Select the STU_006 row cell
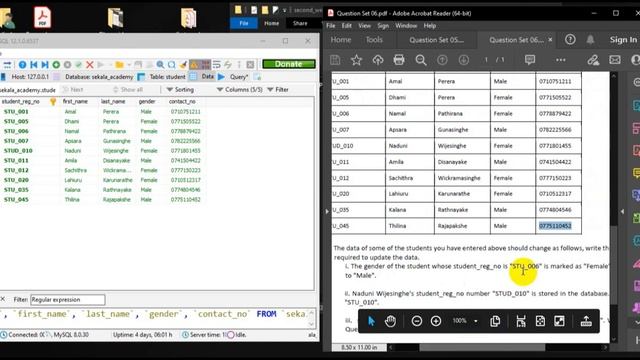The width and height of the screenshot is (640, 360). [x=16, y=131]
